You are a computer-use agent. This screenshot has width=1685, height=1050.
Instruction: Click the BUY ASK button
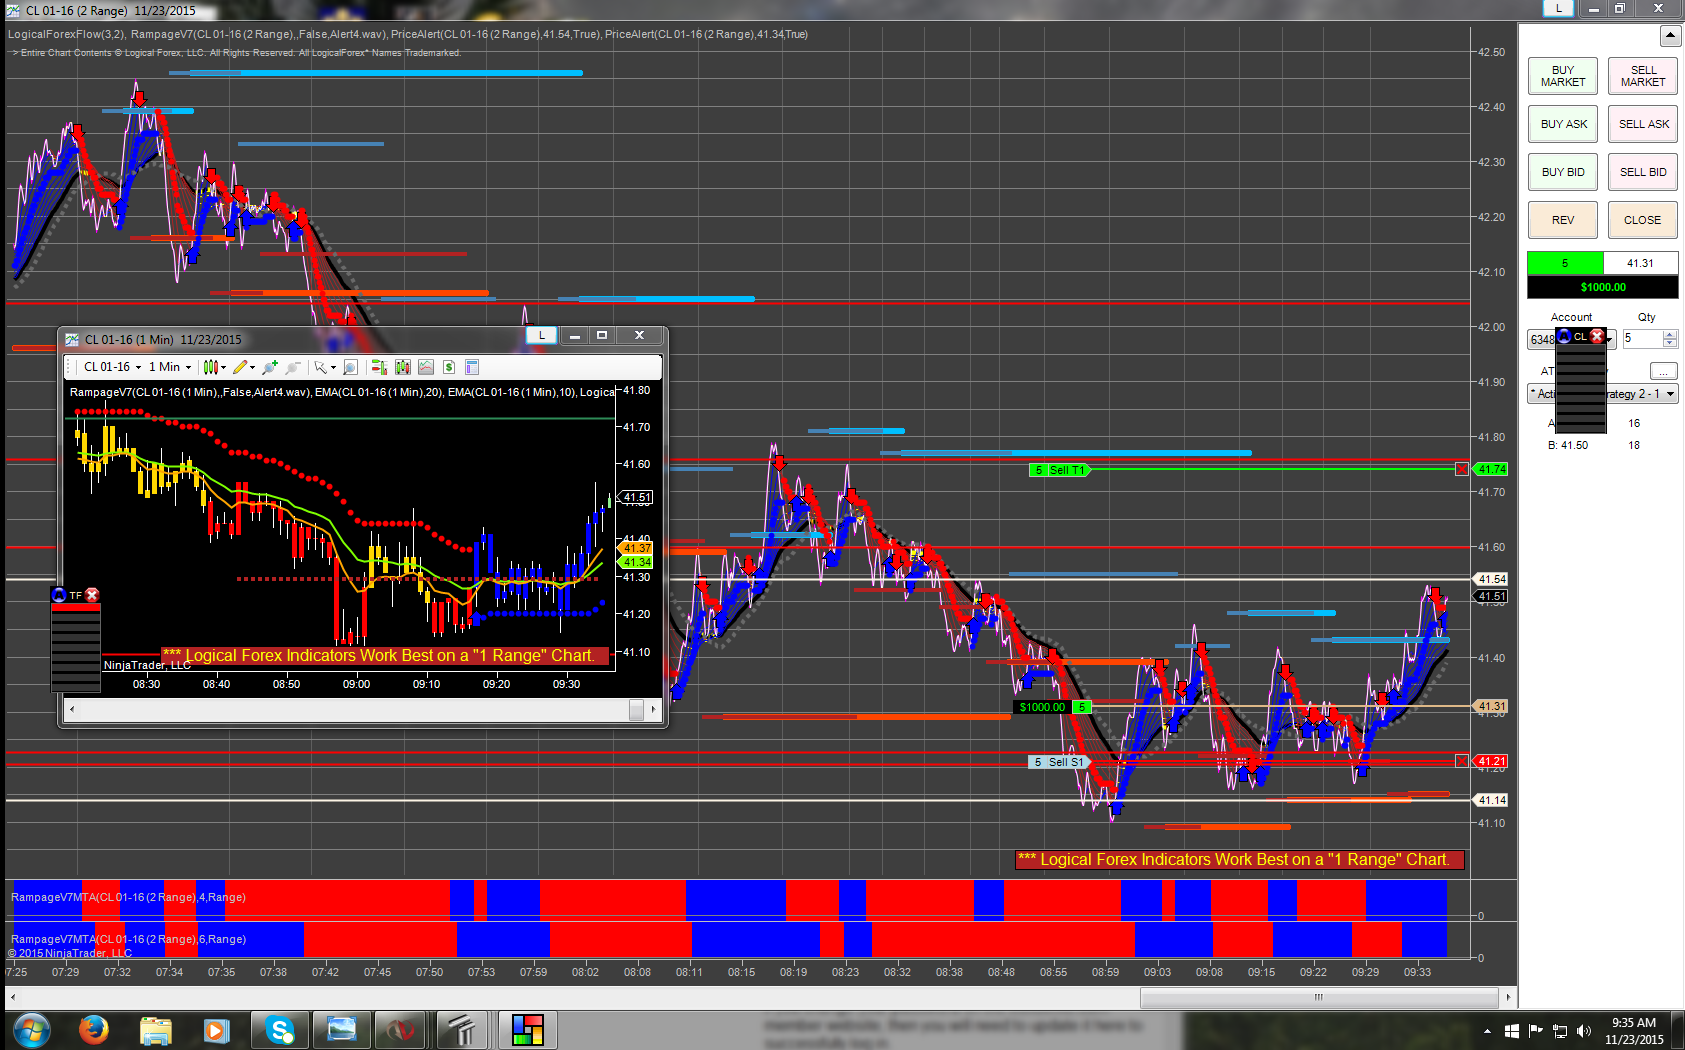pyautogui.click(x=1563, y=124)
